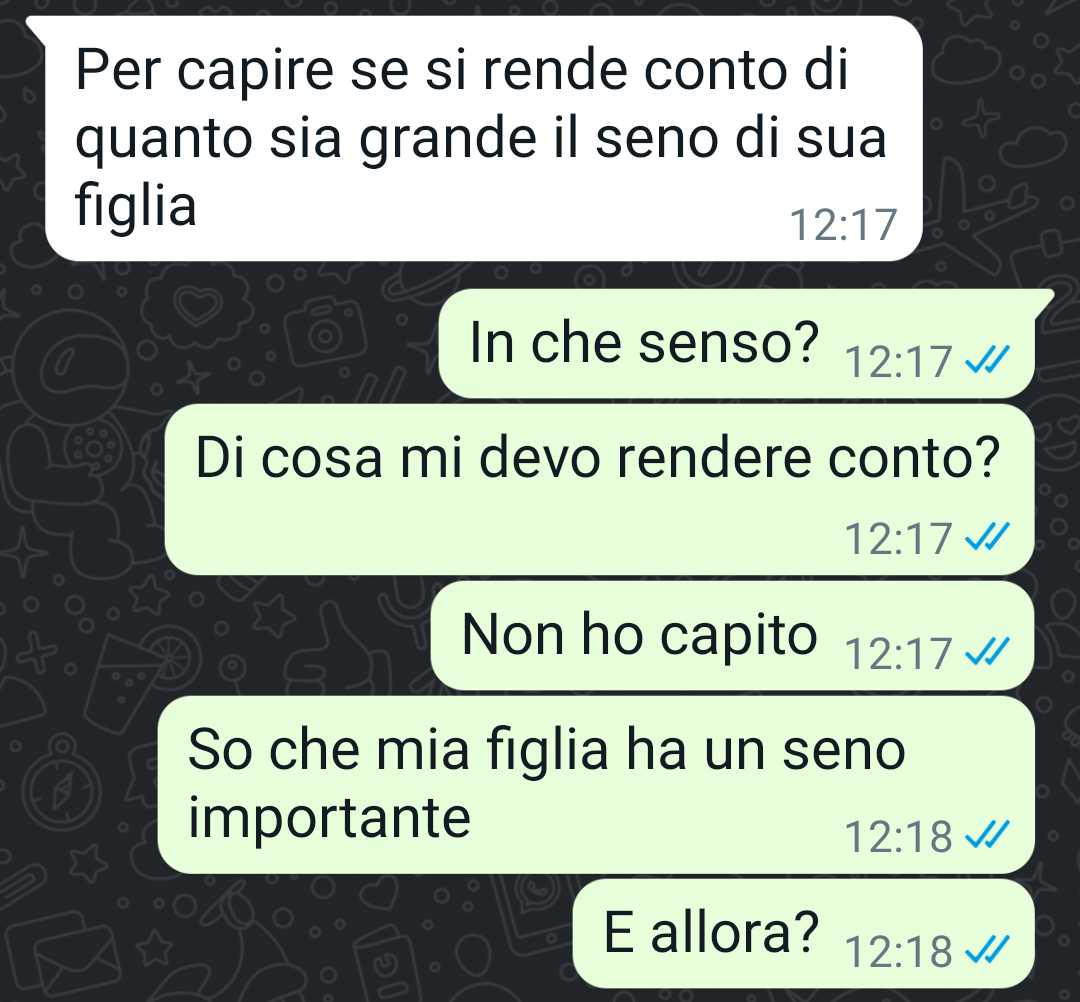The image size is (1080, 1002).
Task: Select the 'Di cosa mi devo rendere conto?' message
Action: 599,489
